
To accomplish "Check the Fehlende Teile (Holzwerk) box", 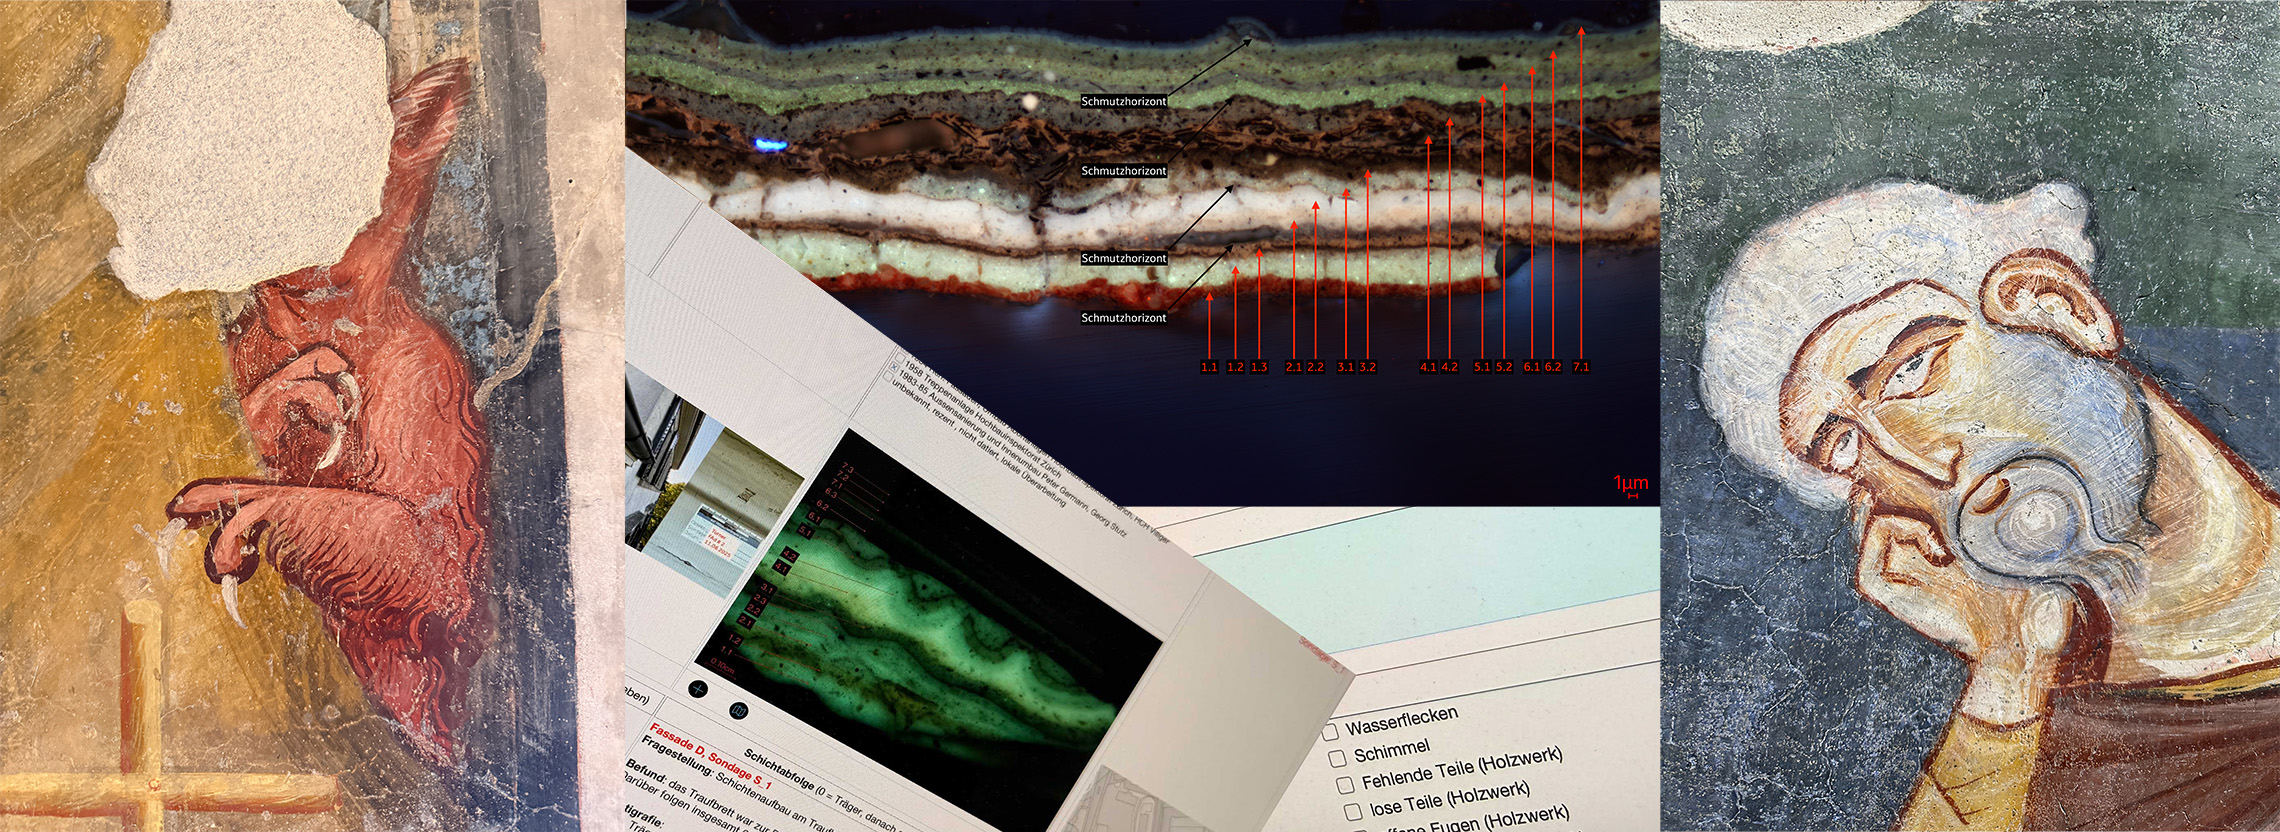I will pos(1345,784).
